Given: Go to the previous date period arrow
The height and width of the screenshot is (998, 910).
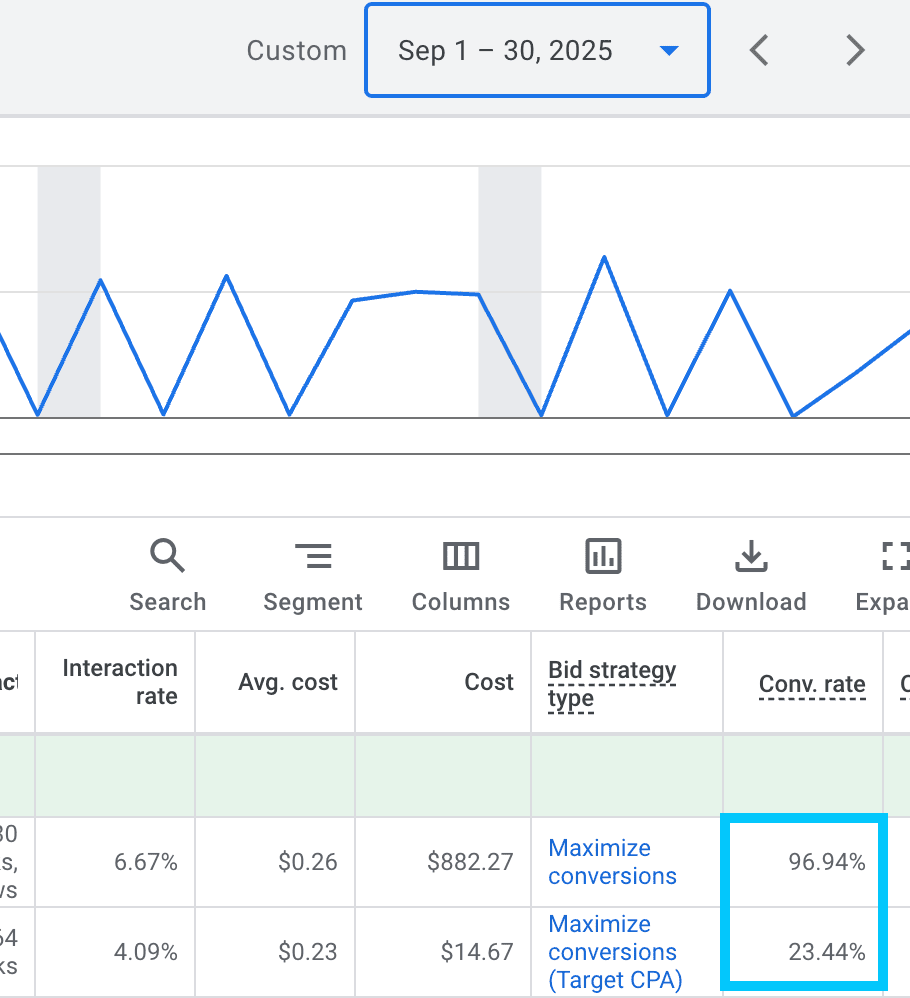Looking at the screenshot, I should pyautogui.click(x=759, y=50).
